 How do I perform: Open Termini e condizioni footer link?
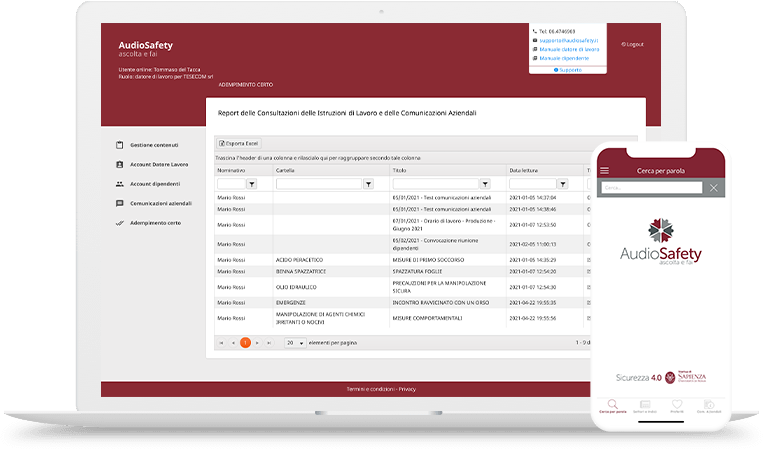(x=370, y=389)
